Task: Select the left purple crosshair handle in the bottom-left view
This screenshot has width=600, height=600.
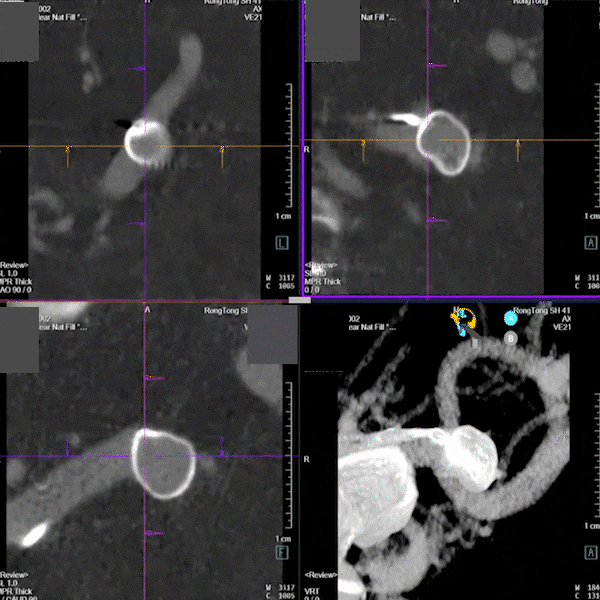Action: click(x=68, y=445)
